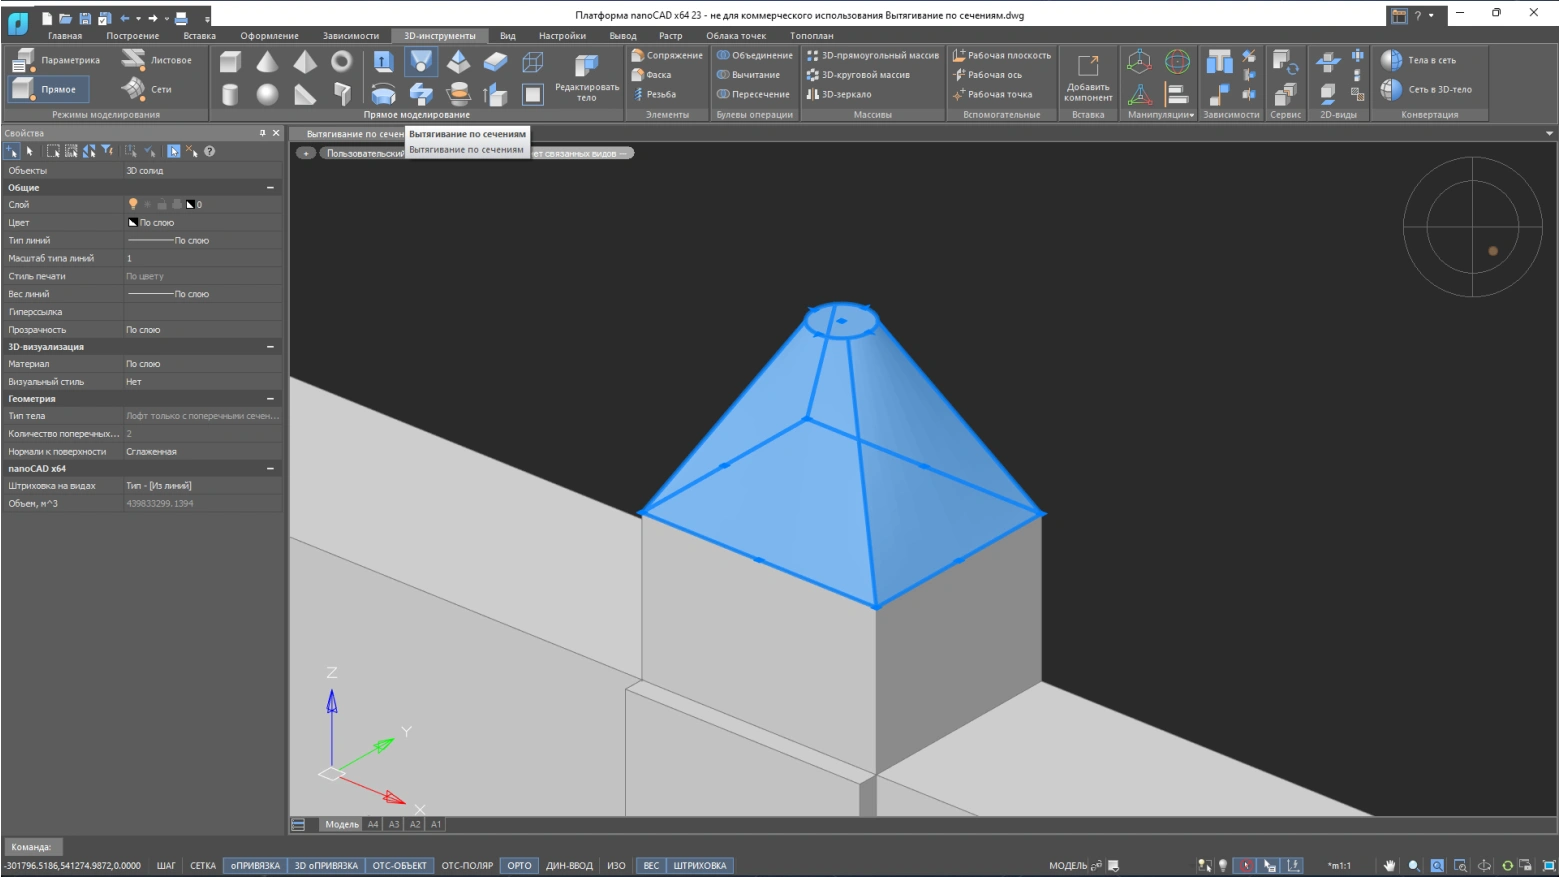This screenshot has height=877, width=1560.
Task: Collapse the Геометрия section
Action: [x=270, y=399]
